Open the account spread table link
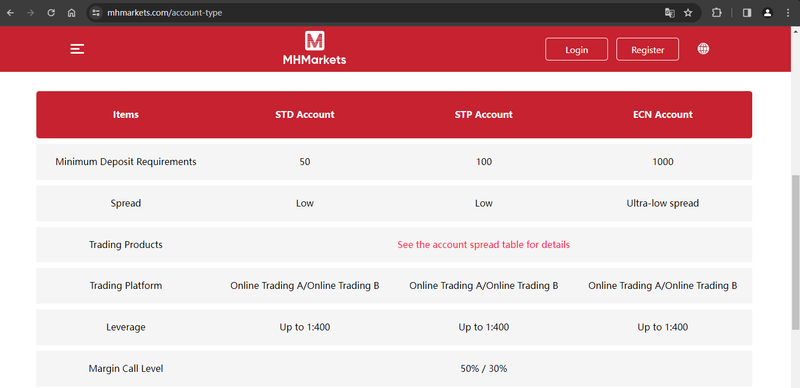 (x=483, y=245)
